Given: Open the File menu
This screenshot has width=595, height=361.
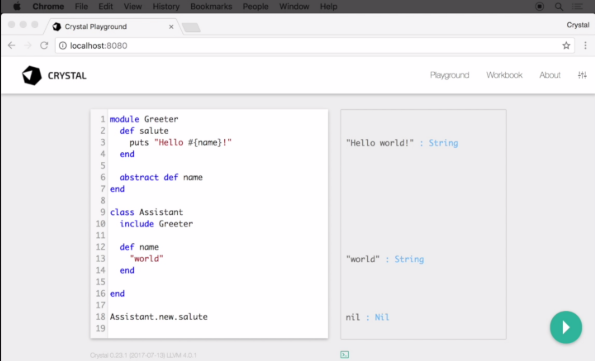Looking at the screenshot, I should click(x=81, y=6).
